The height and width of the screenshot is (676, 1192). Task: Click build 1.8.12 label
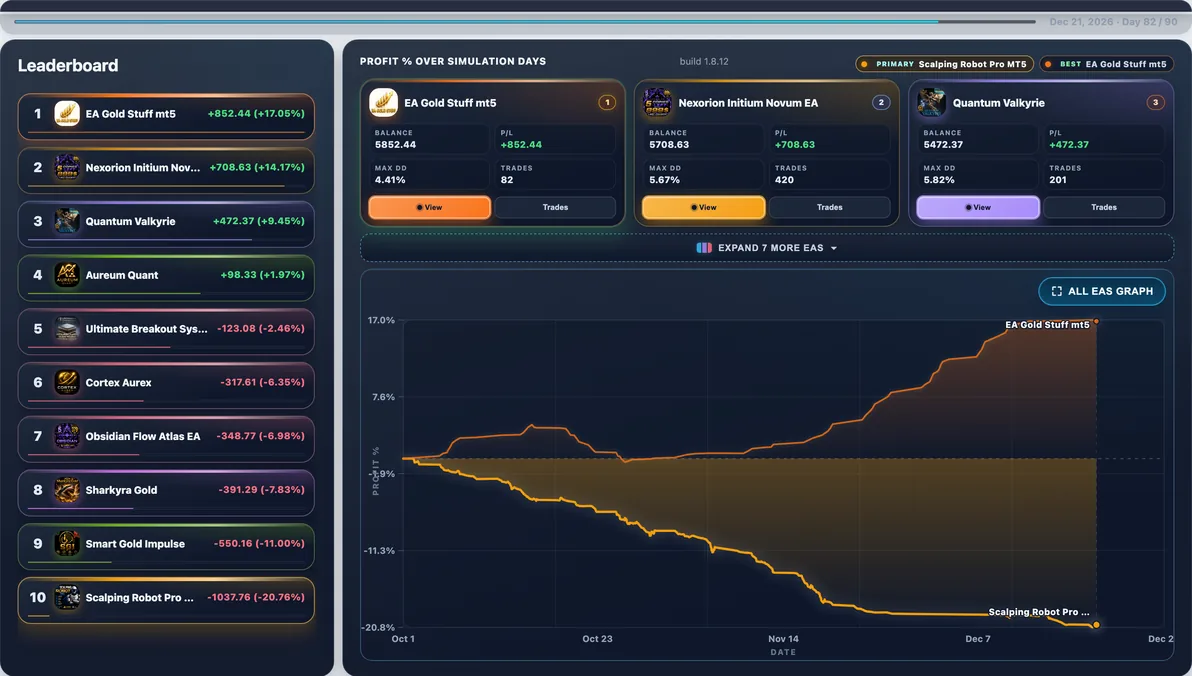click(704, 62)
